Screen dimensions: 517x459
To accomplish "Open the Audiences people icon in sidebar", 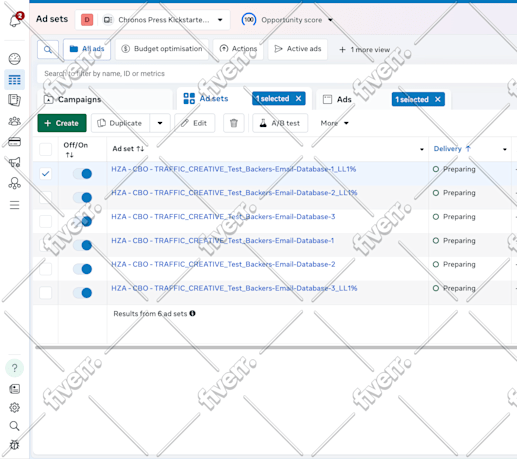I will click(x=14, y=121).
